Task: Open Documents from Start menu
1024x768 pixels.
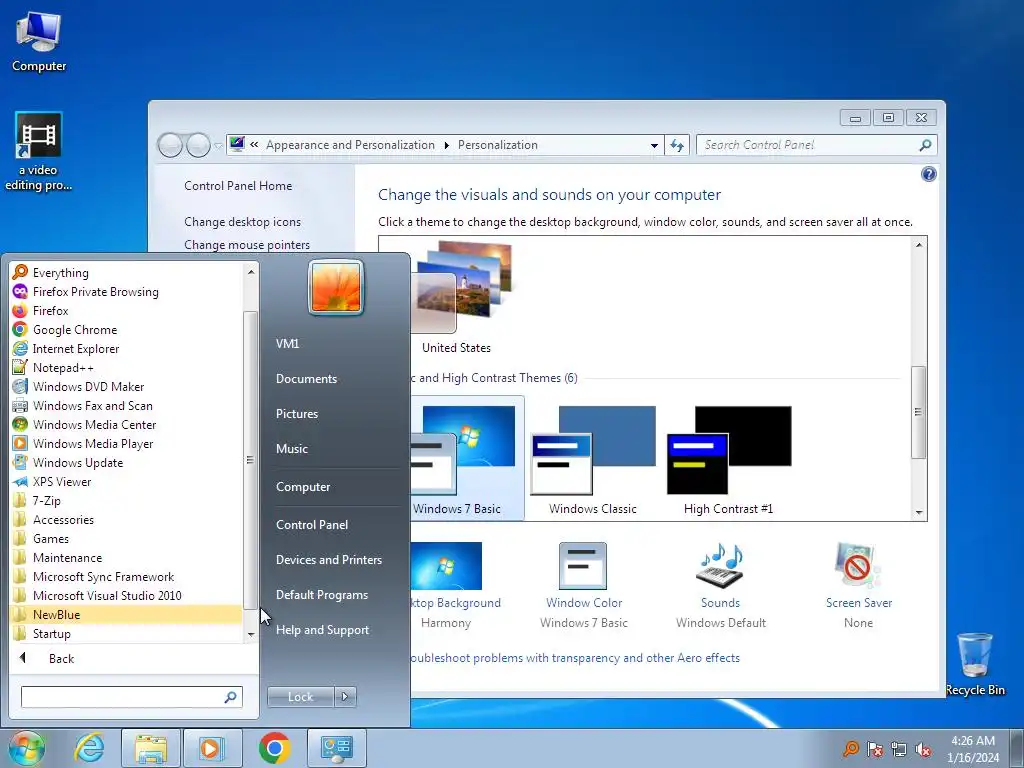Action: tap(306, 379)
